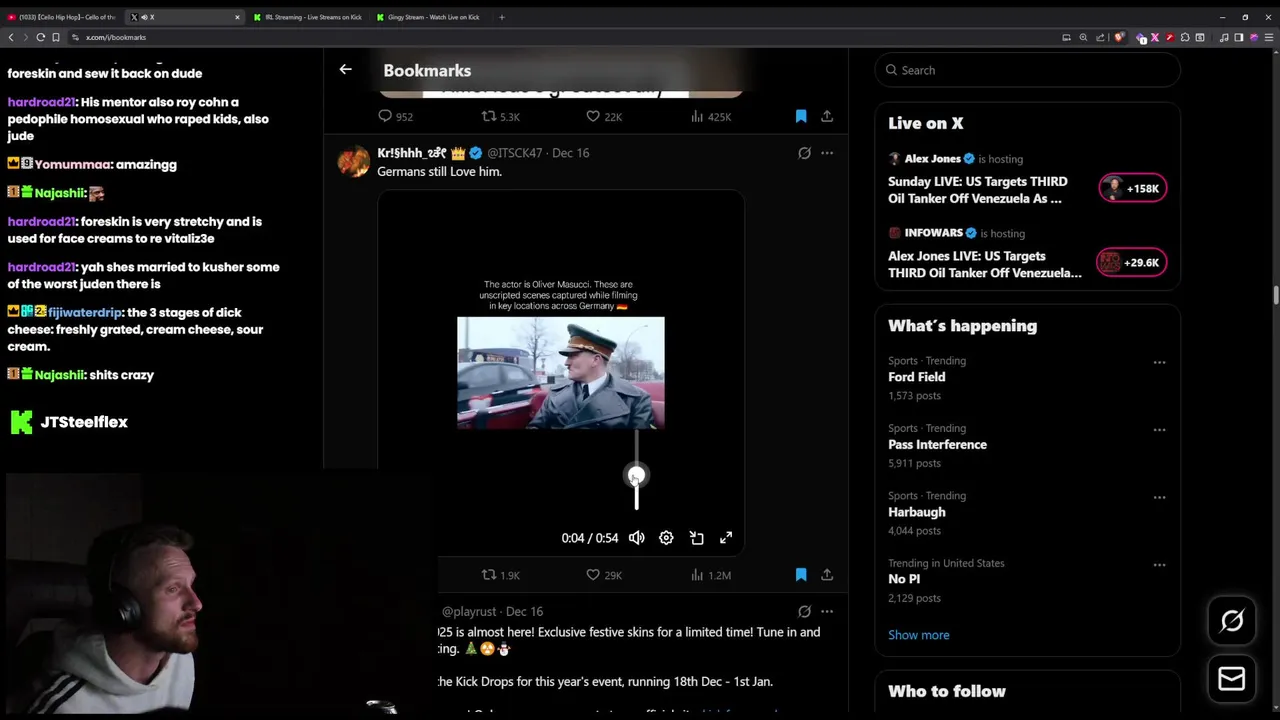1280x720 pixels.
Task: Switch to IRL Streaming Kick tab
Action: (308, 17)
